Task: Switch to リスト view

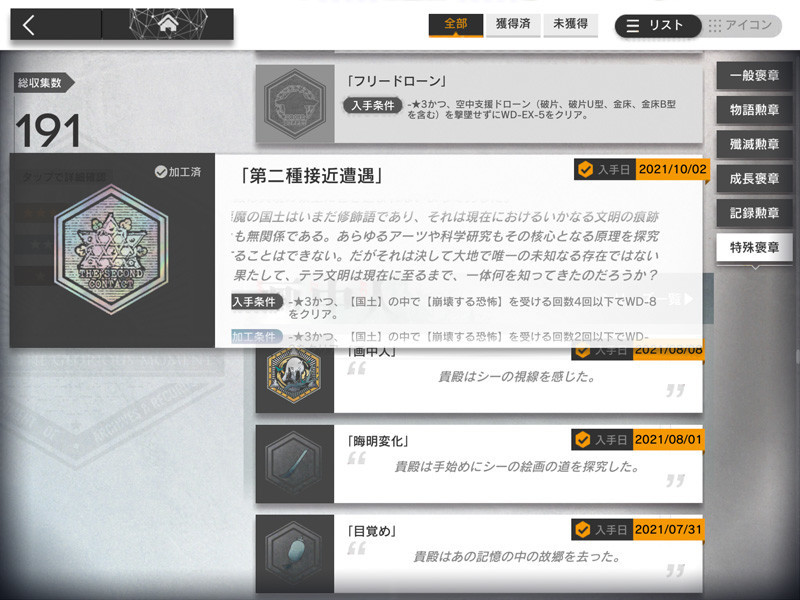Action: click(658, 26)
